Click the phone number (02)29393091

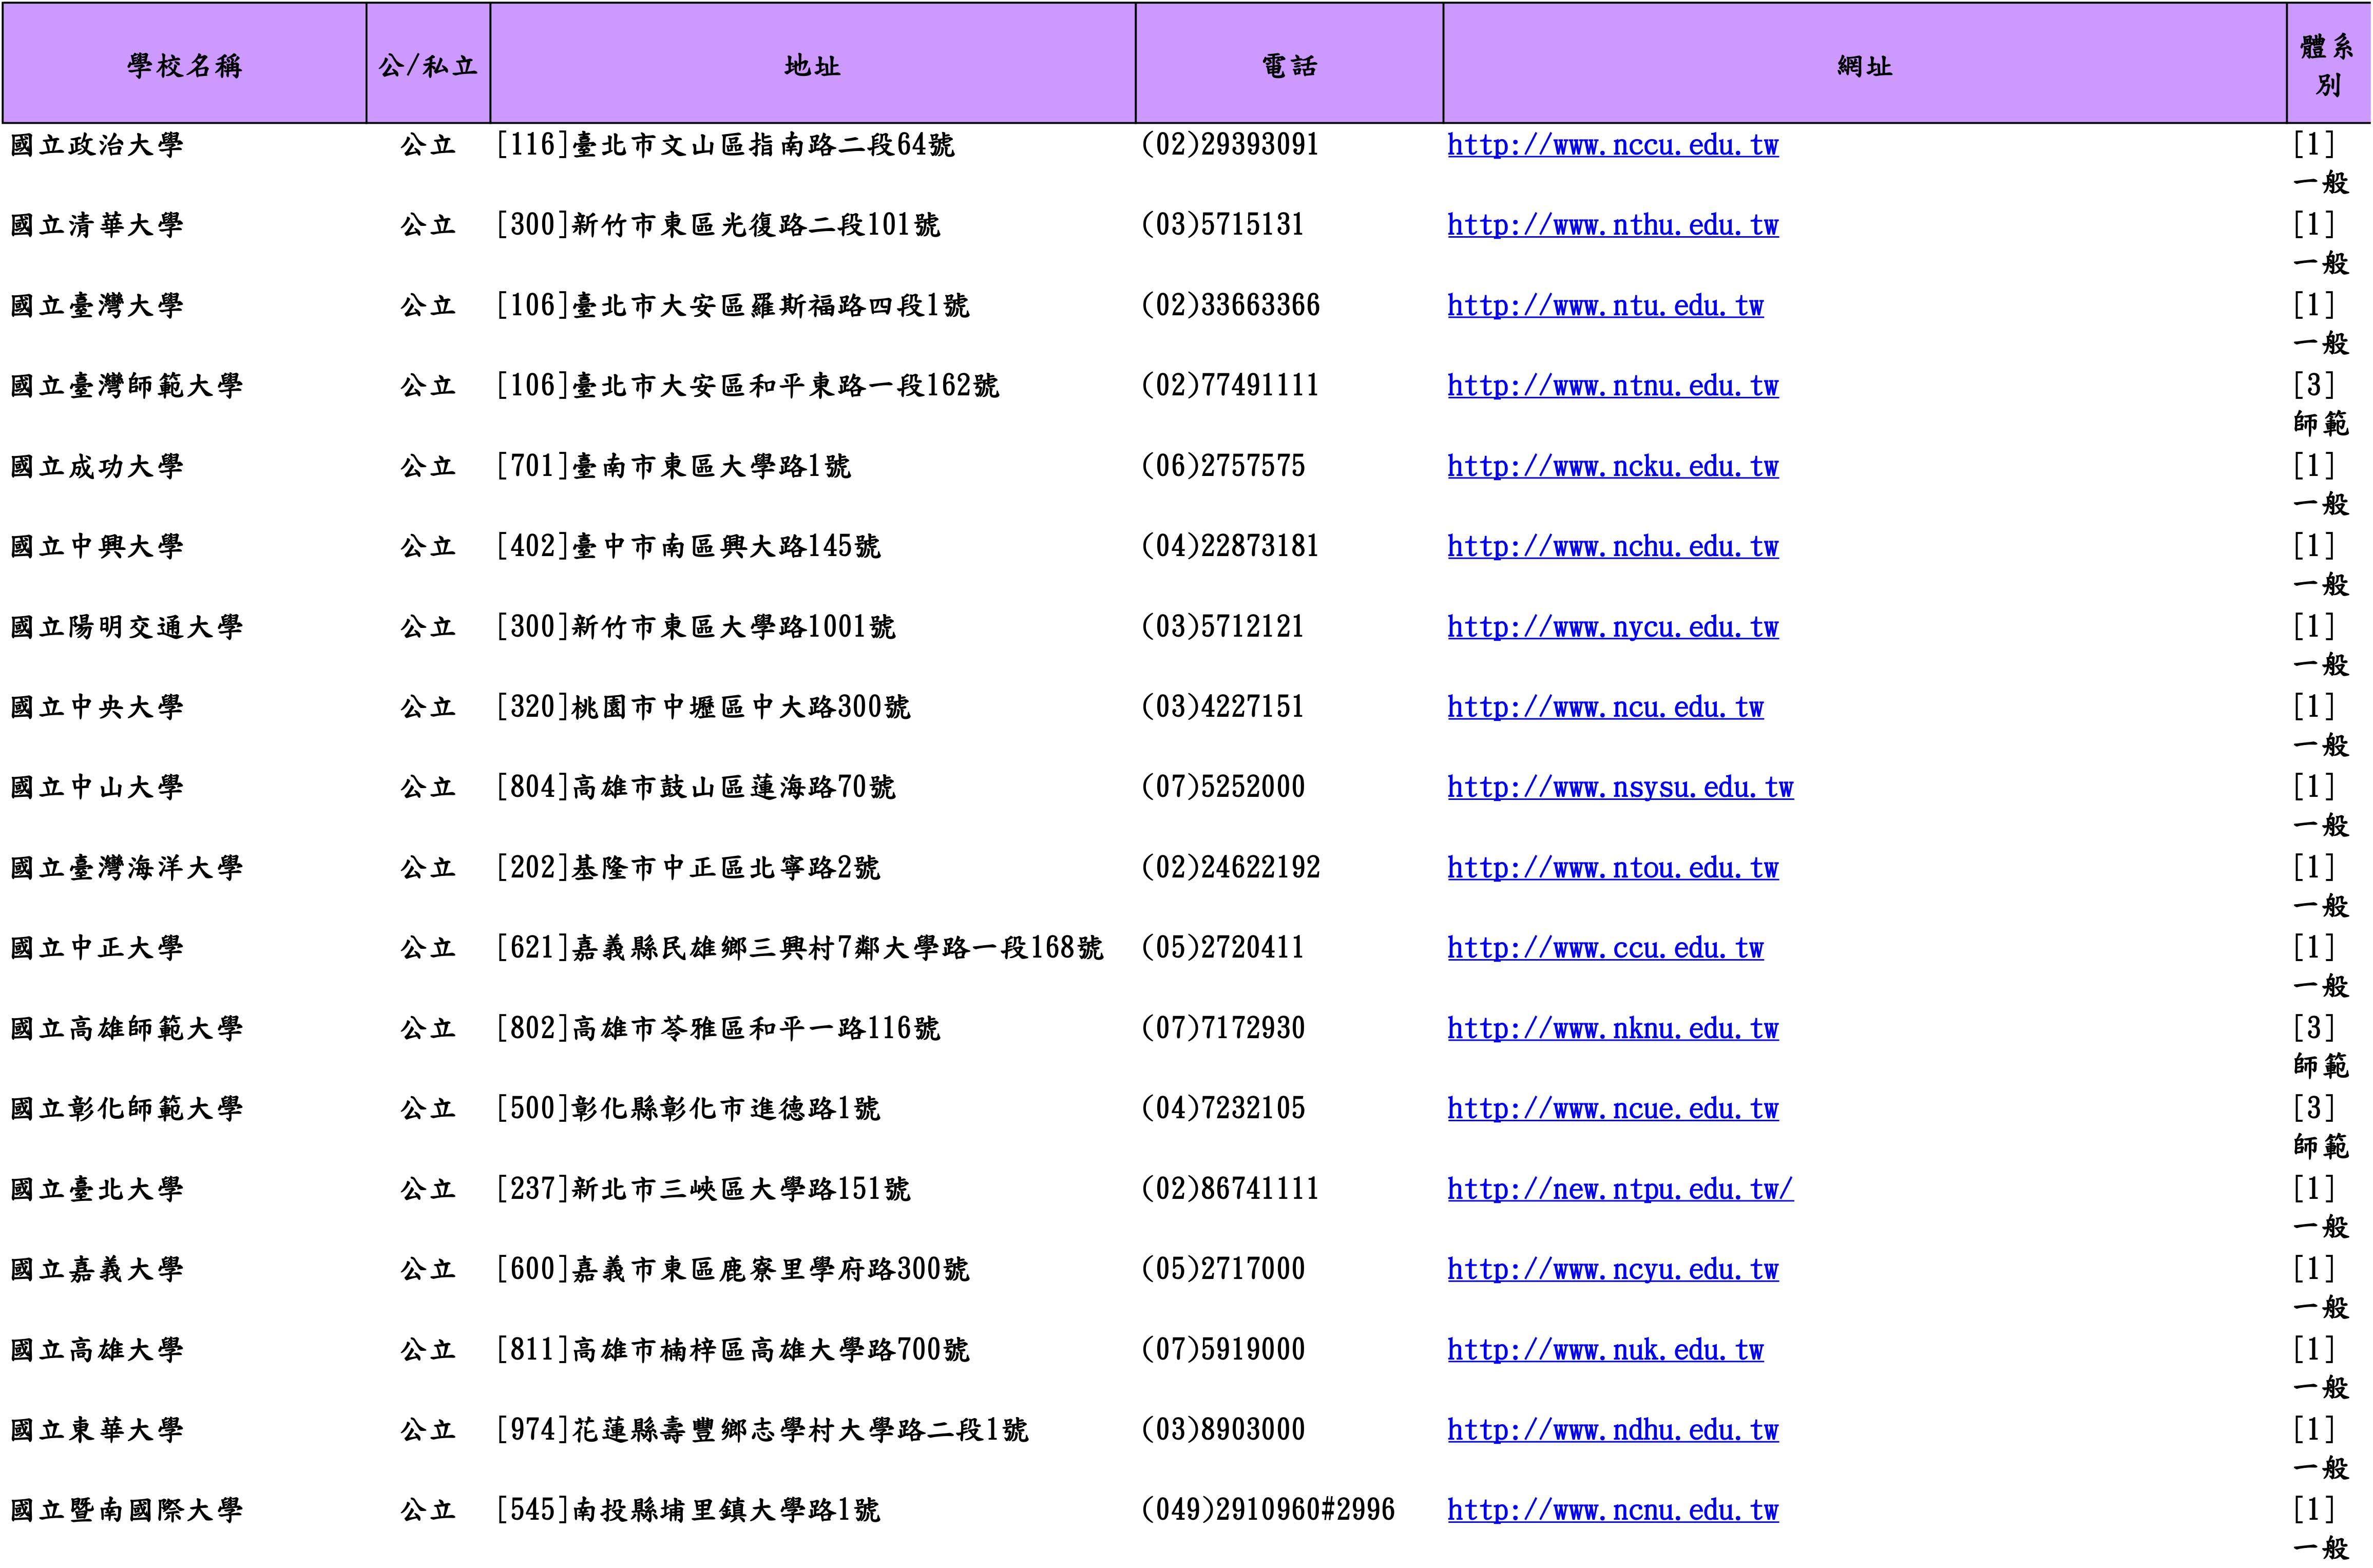(x=1229, y=146)
